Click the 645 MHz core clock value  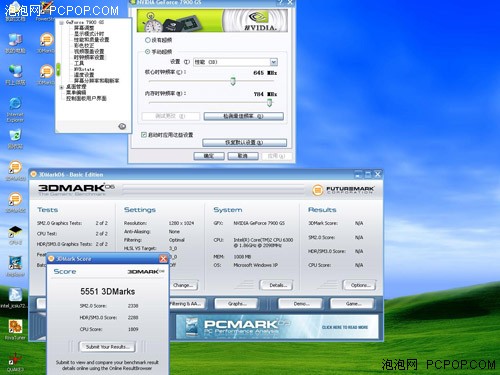click(x=265, y=73)
